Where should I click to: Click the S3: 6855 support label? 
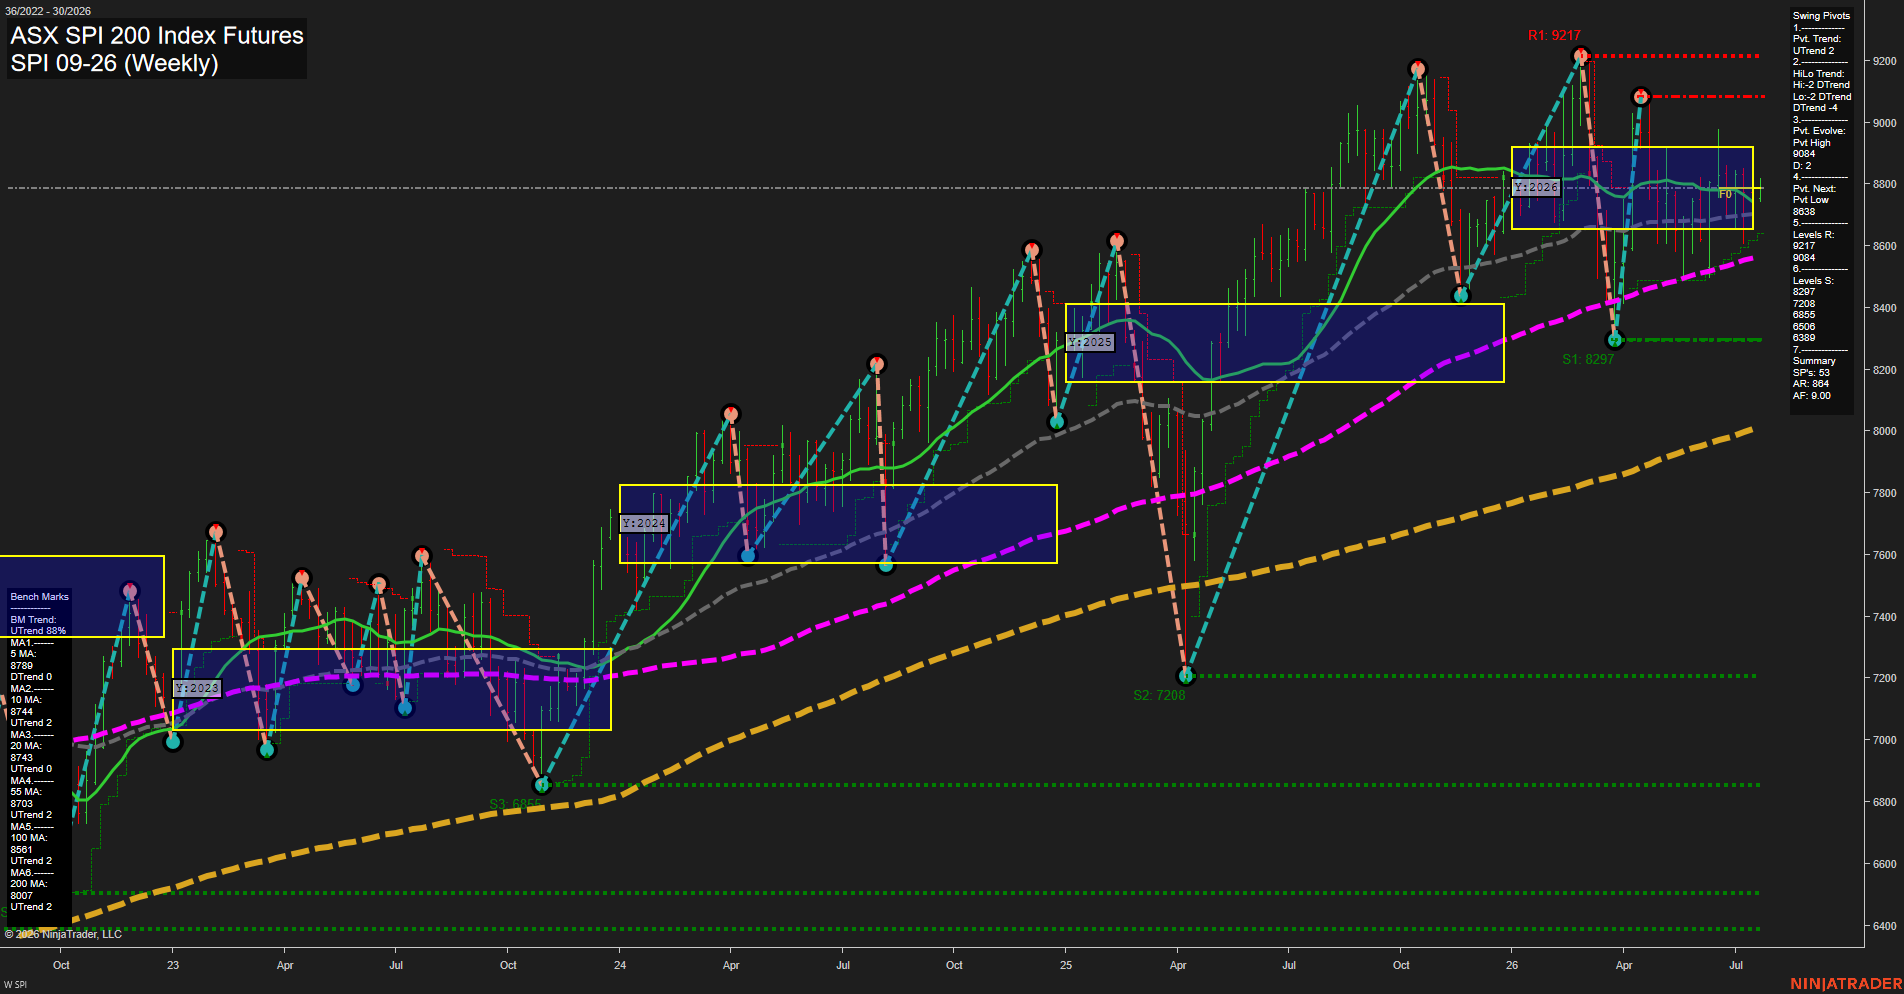(x=515, y=803)
